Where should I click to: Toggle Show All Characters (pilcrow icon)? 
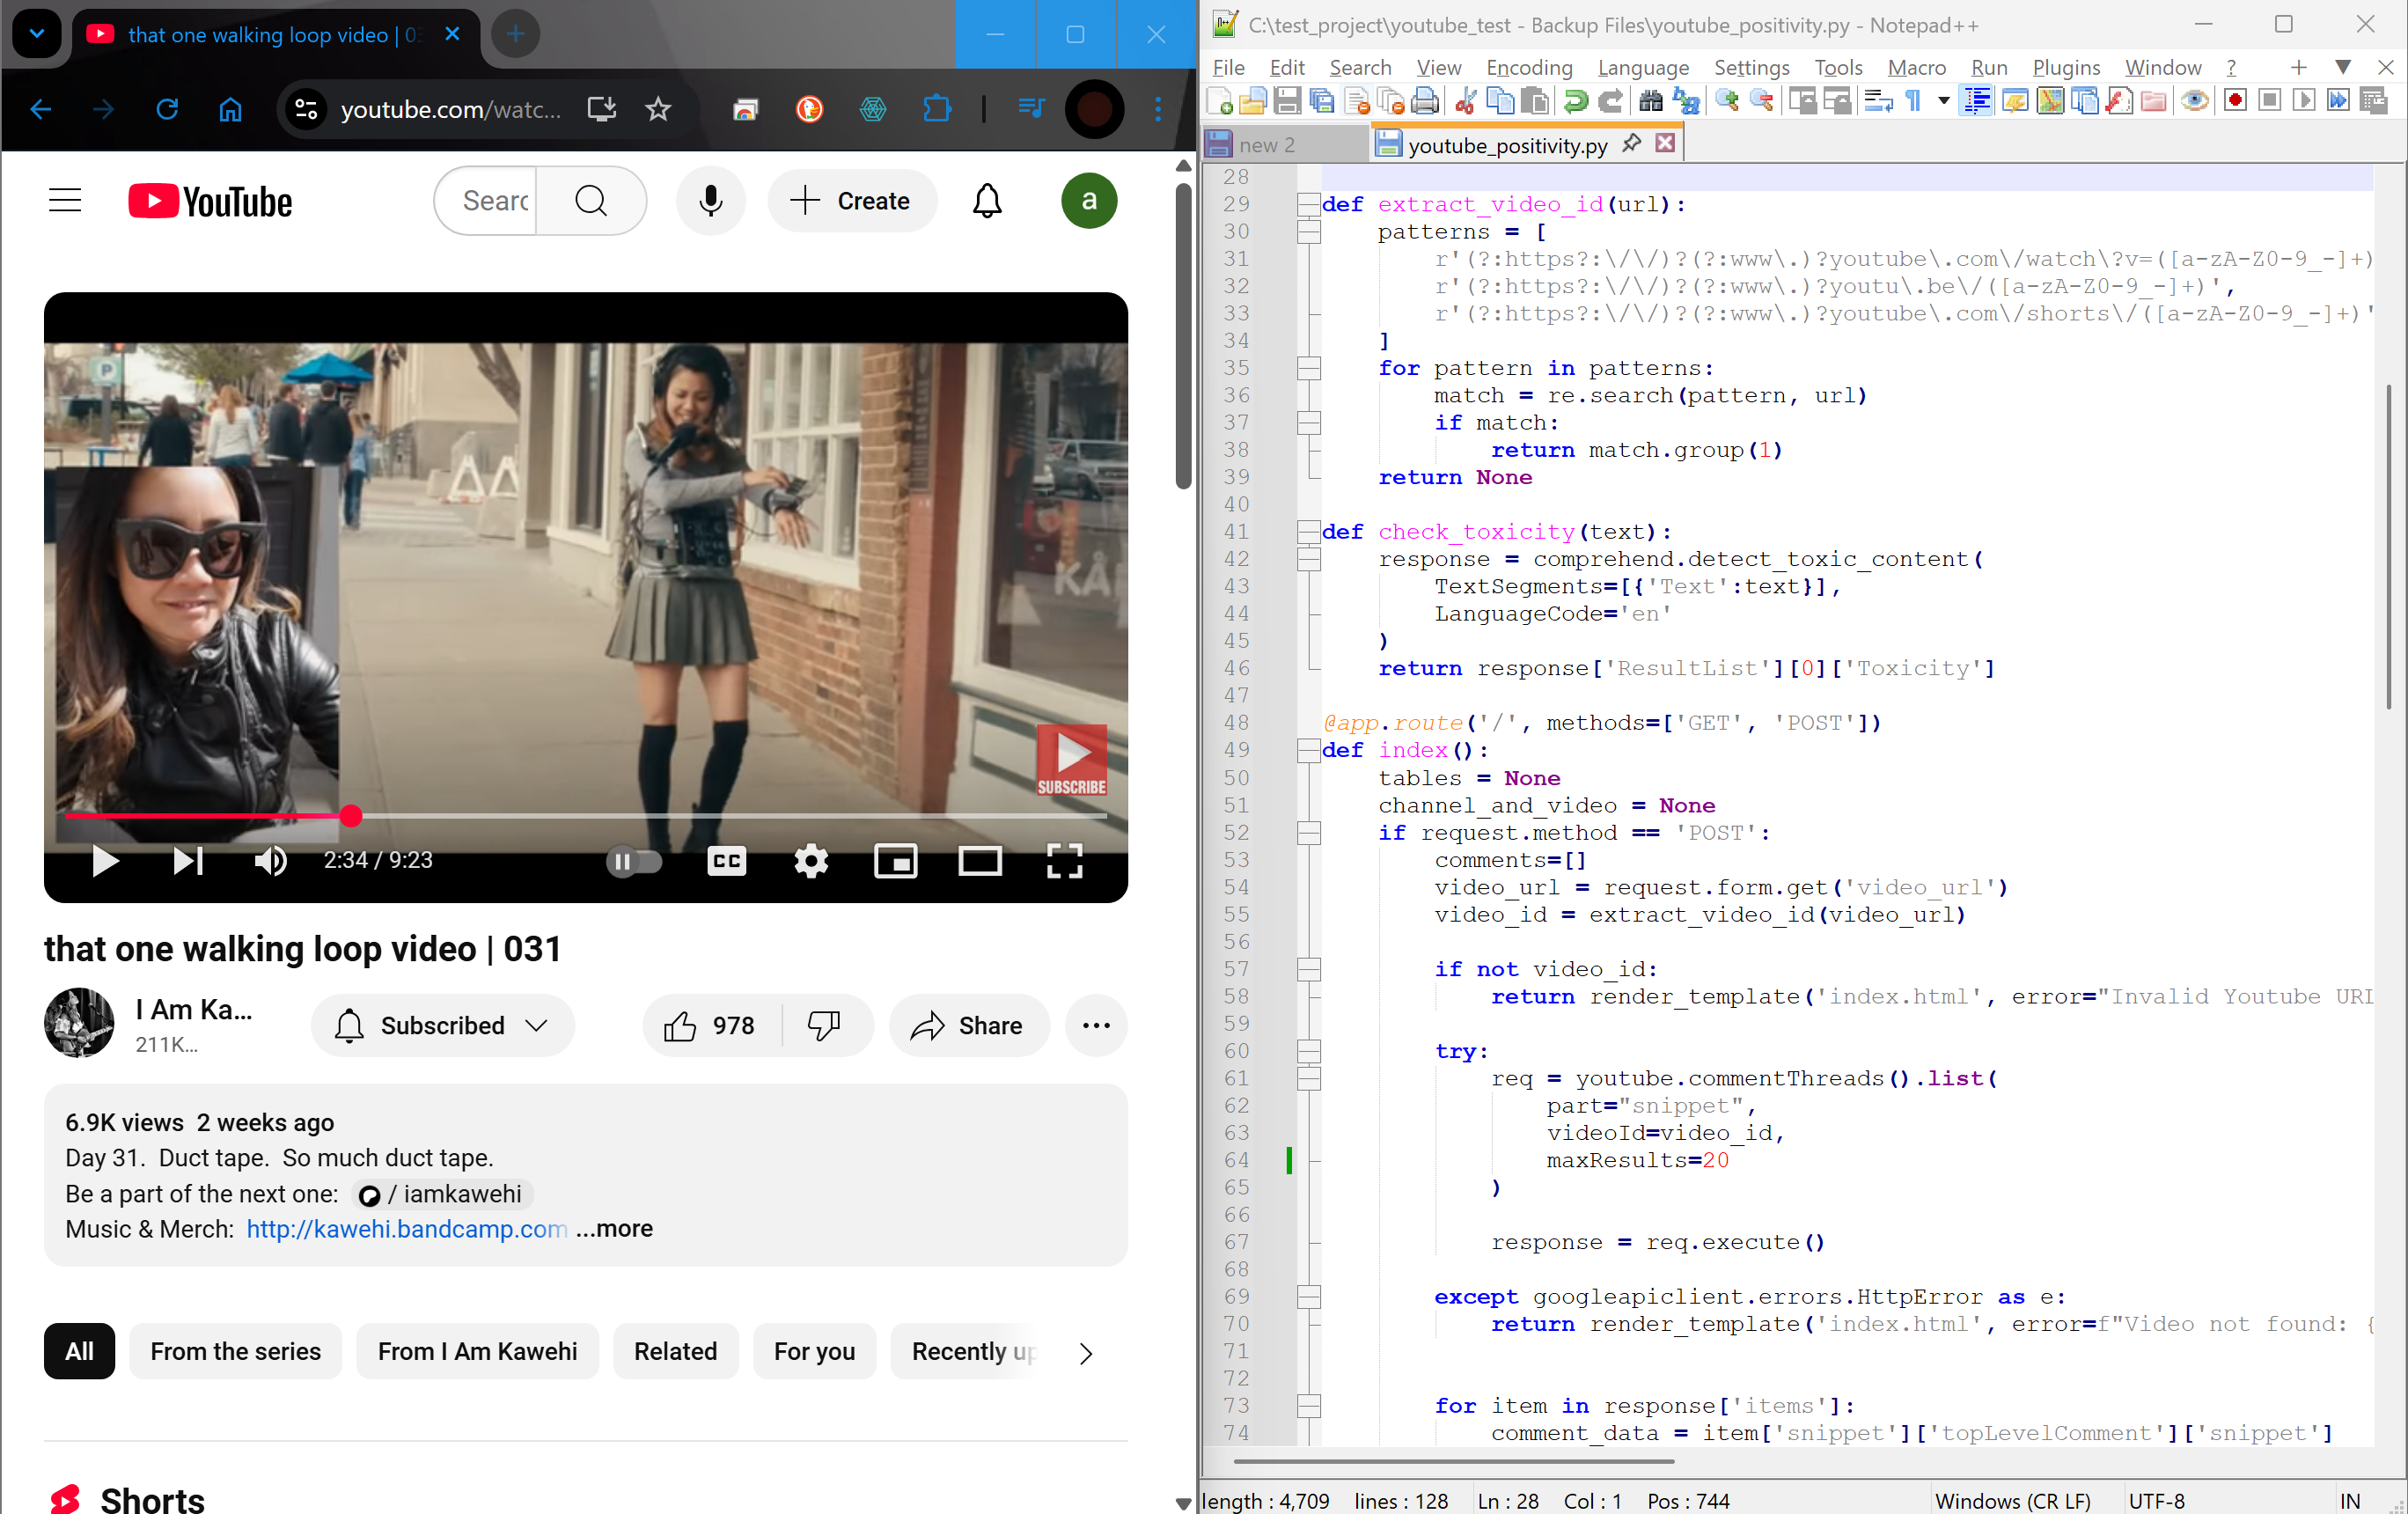click(1913, 101)
